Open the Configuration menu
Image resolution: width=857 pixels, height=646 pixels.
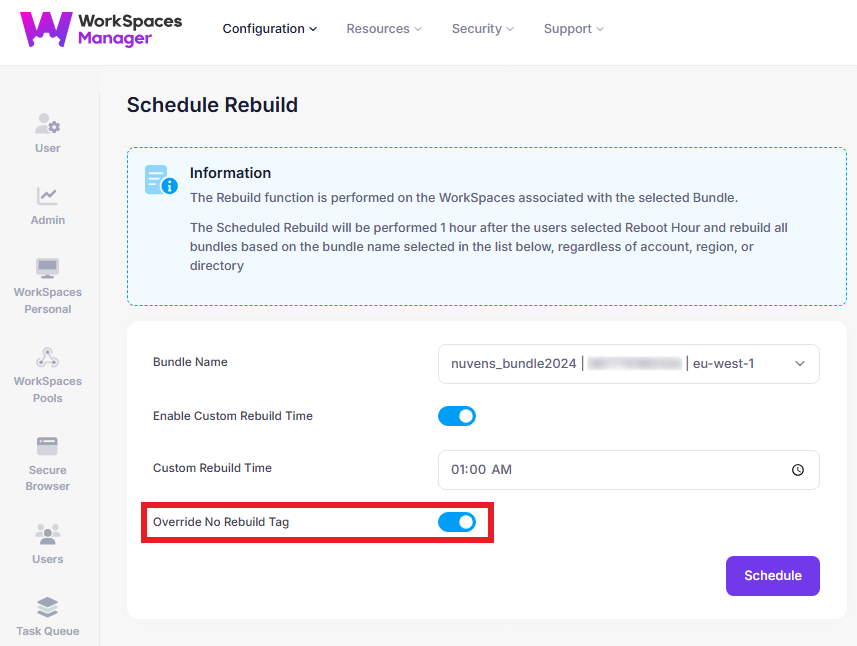click(269, 29)
